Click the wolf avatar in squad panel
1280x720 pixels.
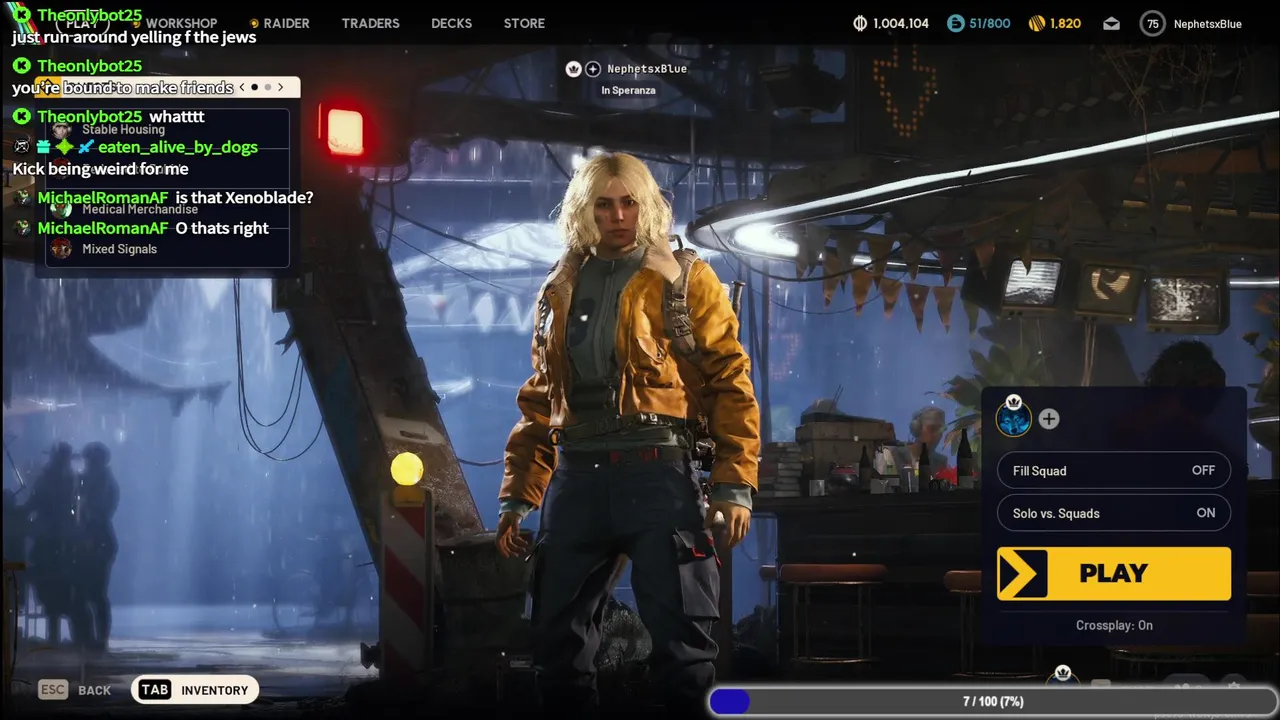(x=1014, y=419)
